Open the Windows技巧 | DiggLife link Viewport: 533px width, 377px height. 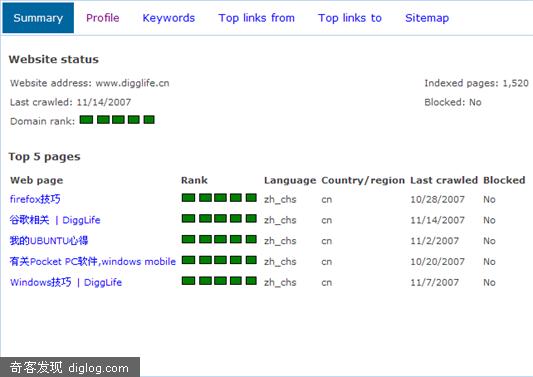66,282
